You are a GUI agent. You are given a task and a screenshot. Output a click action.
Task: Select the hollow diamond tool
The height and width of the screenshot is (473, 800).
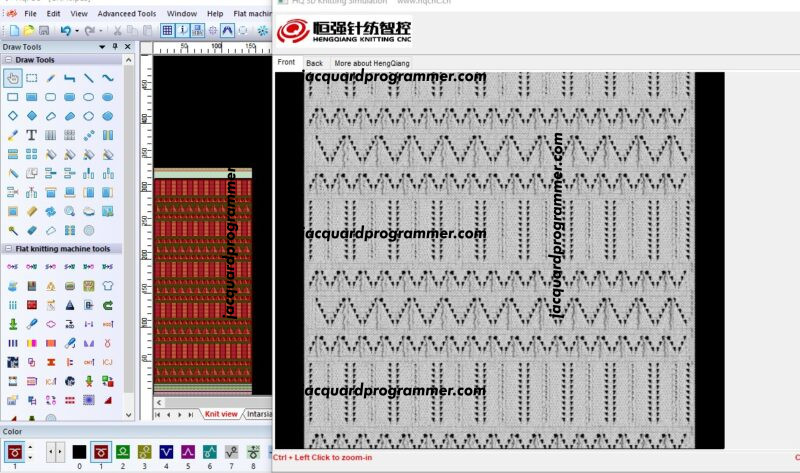coord(13,116)
